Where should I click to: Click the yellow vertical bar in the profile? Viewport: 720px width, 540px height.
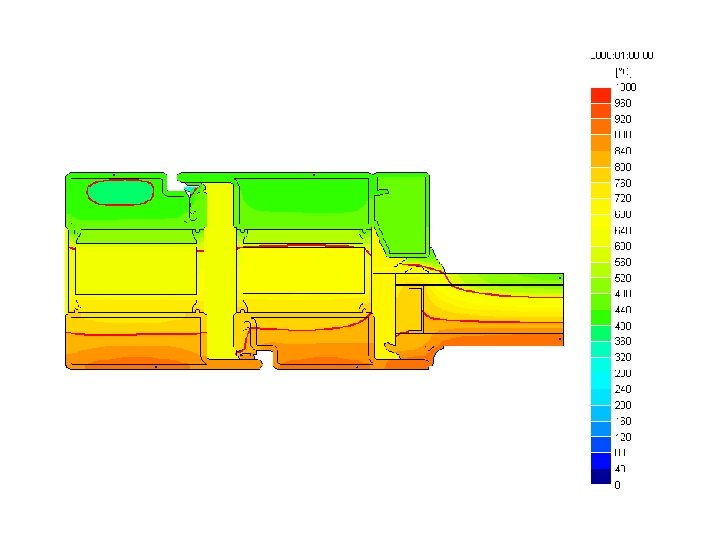click(x=221, y=271)
